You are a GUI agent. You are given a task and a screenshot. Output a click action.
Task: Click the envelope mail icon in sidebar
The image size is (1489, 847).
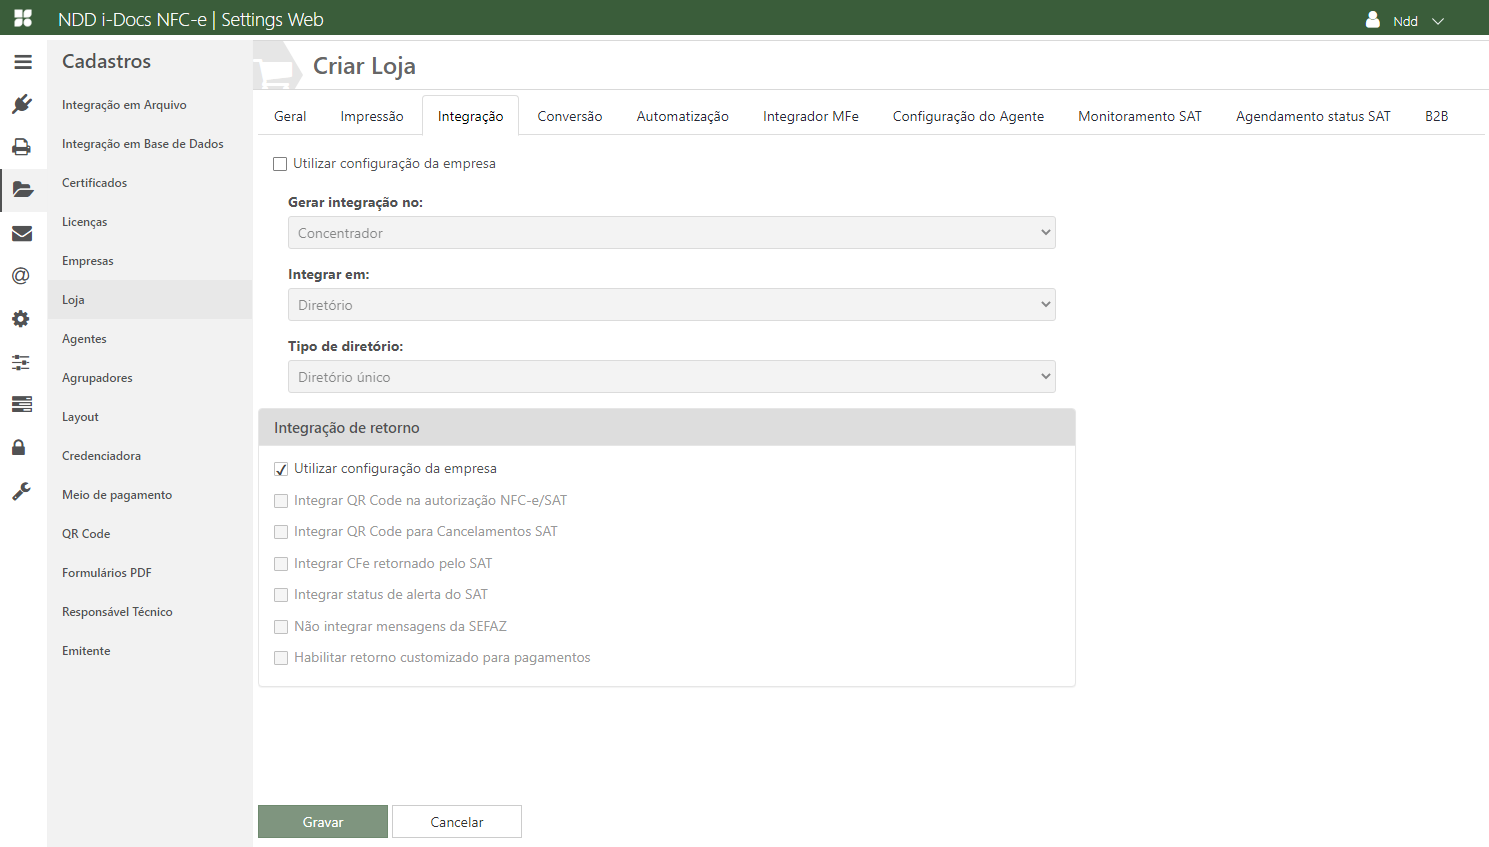pyautogui.click(x=22, y=234)
